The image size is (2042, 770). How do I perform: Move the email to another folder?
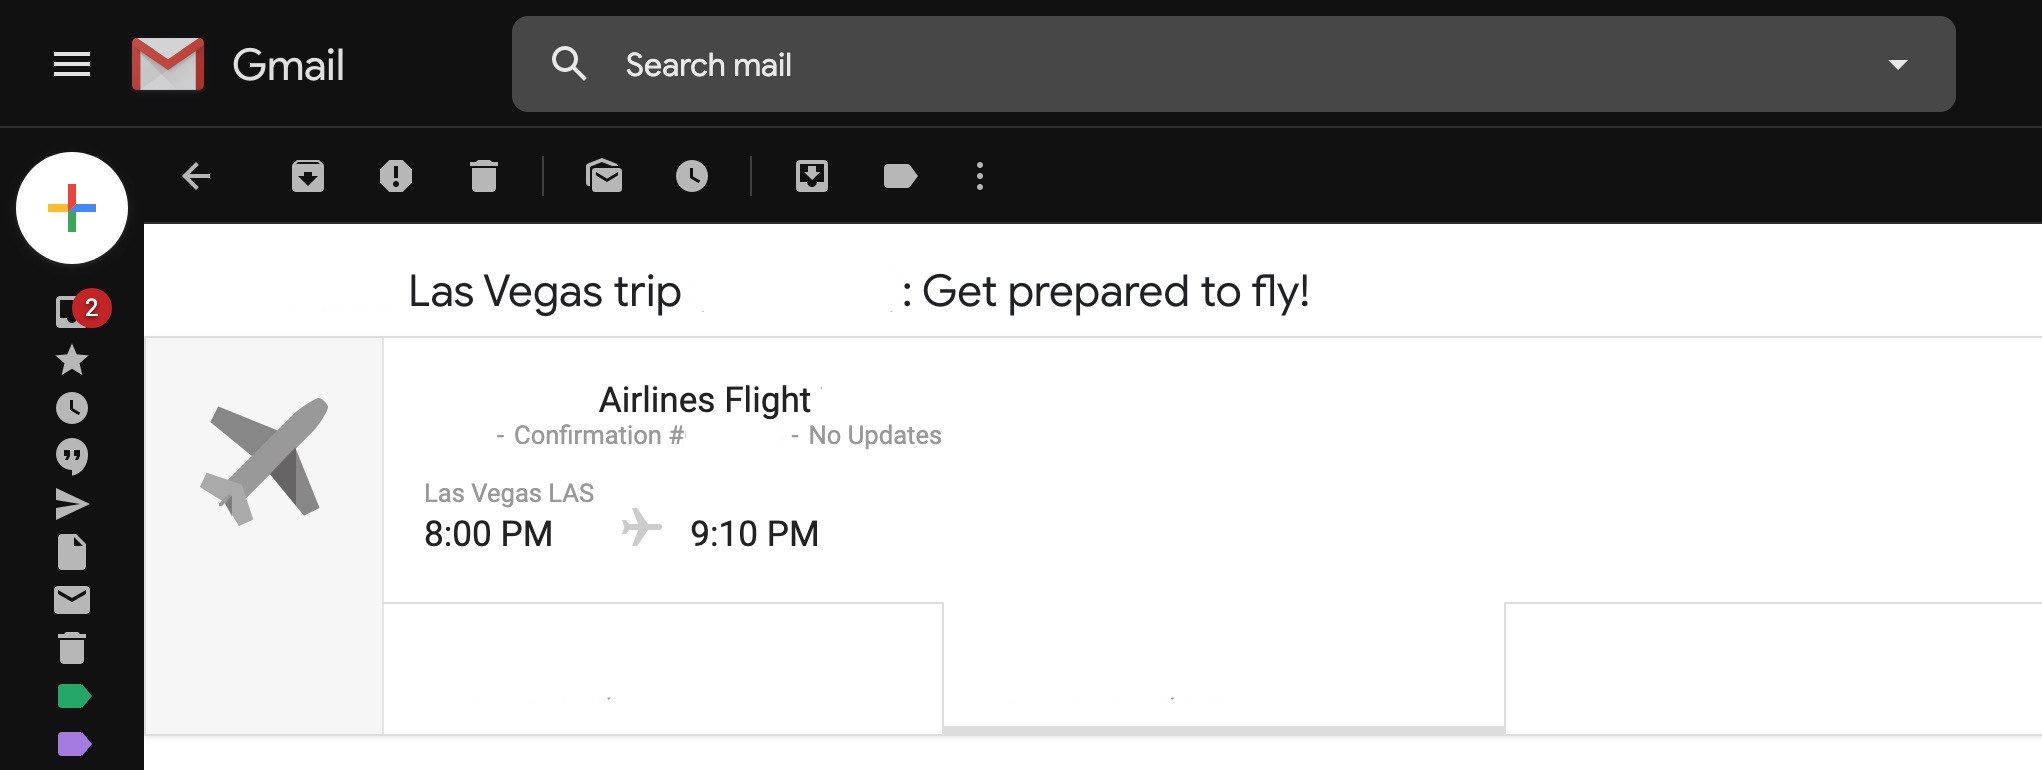tap(812, 176)
